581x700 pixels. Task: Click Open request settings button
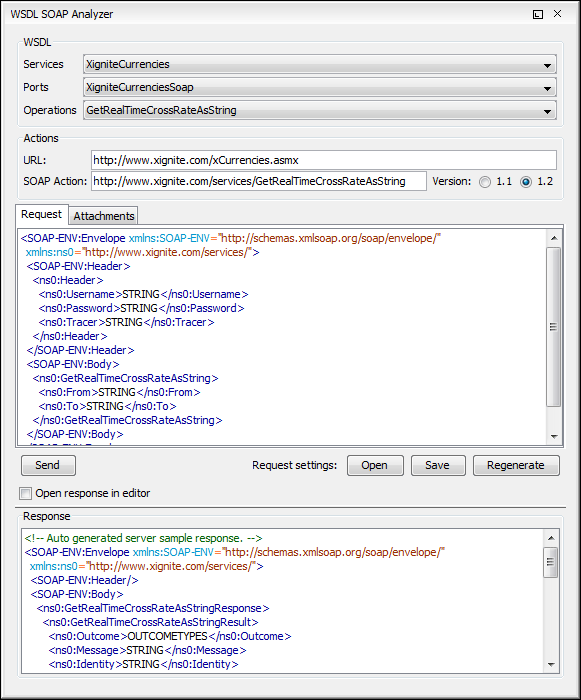pos(375,466)
